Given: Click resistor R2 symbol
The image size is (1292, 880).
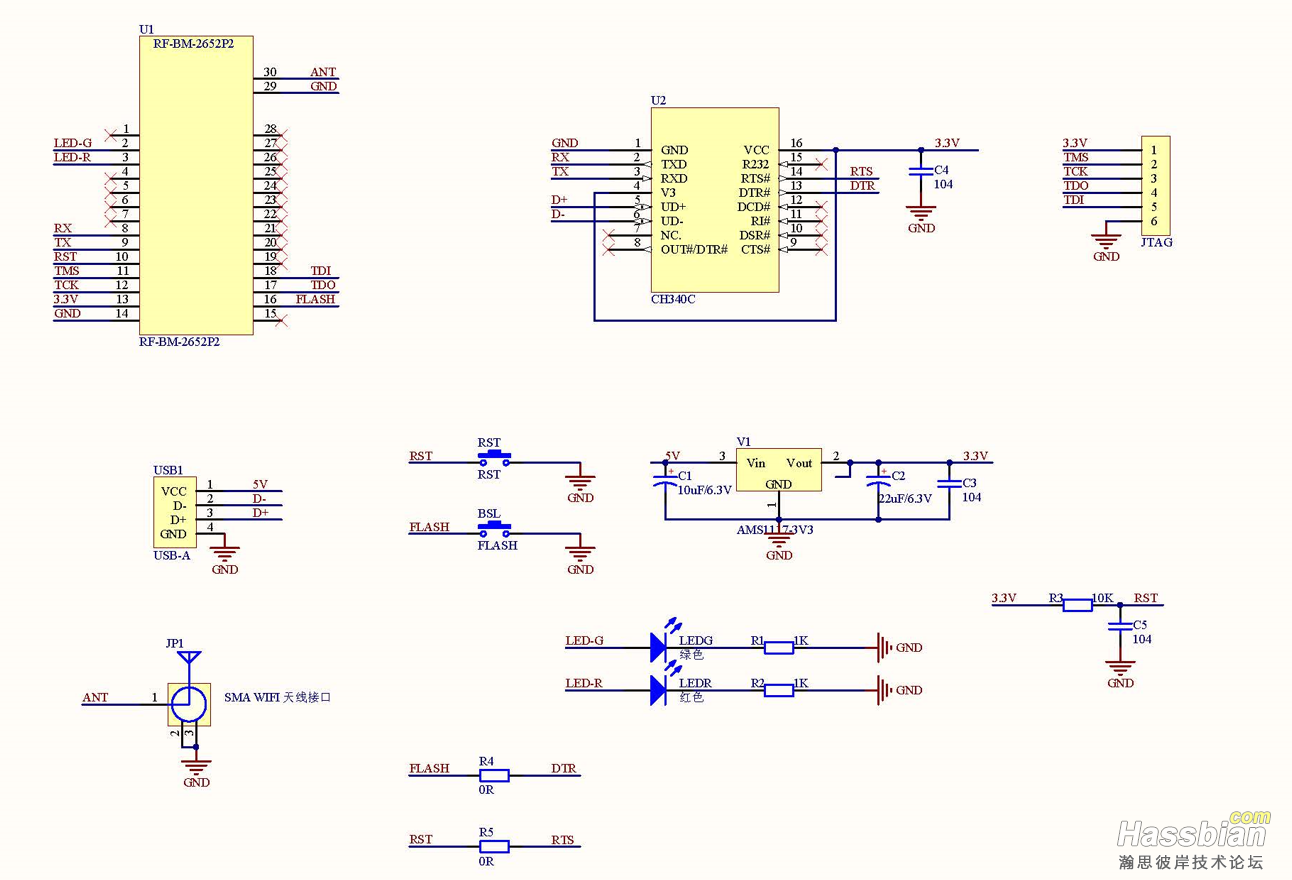Looking at the screenshot, I should click(x=779, y=690).
